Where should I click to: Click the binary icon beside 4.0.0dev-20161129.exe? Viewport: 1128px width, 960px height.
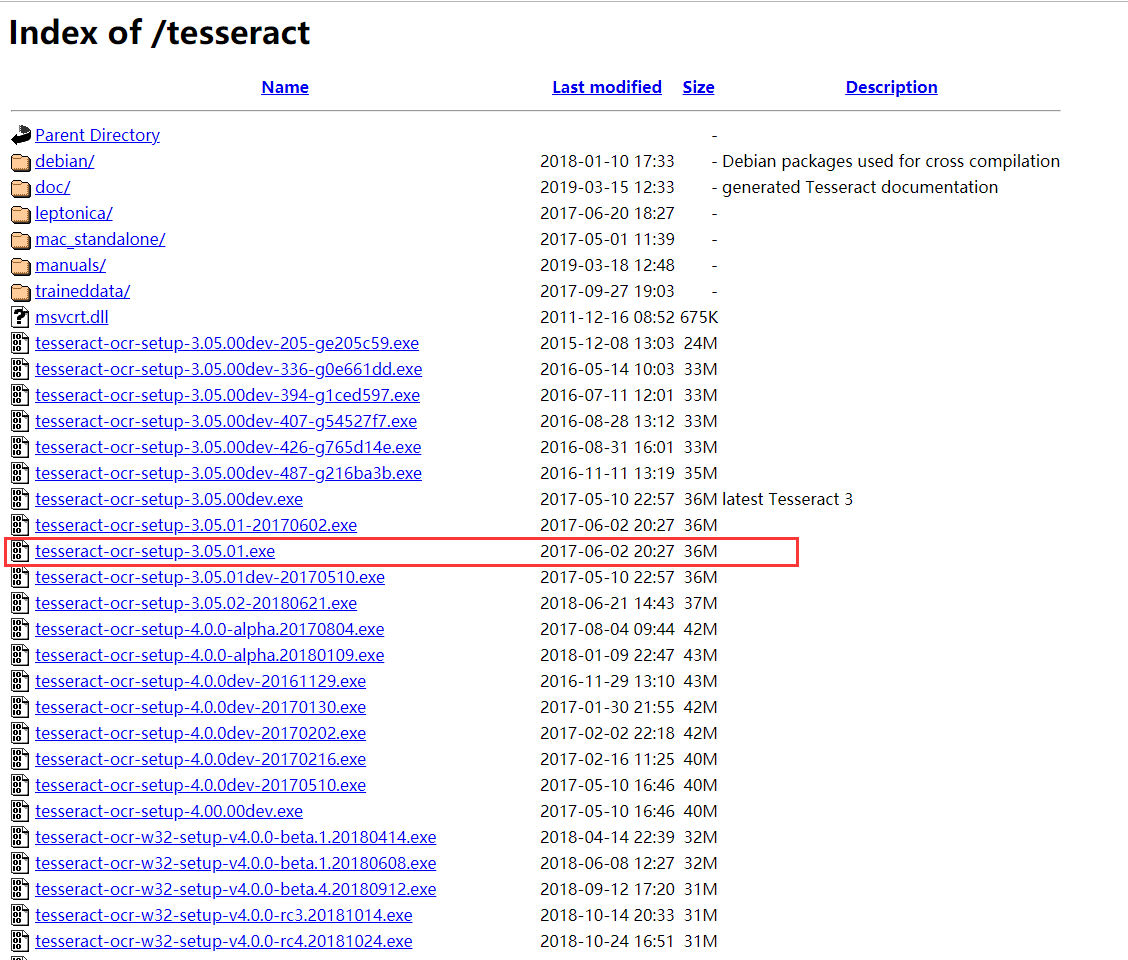click(20, 681)
